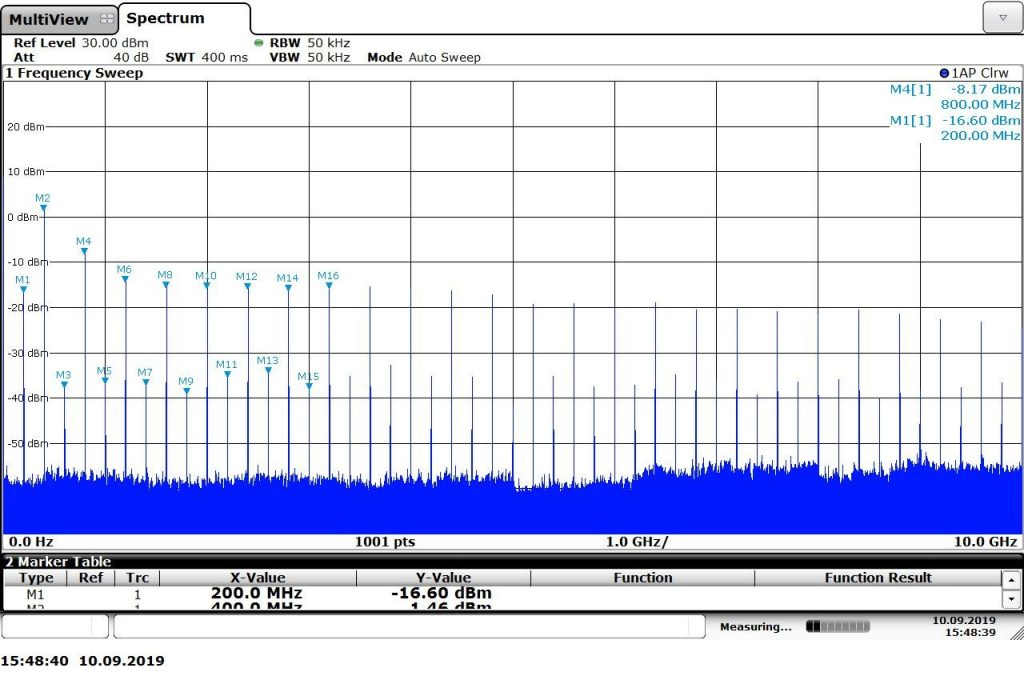This screenshot has height=680, width=1024.
Task: Click the green RBW status indicator dot
Action: [x=259, y=43]
